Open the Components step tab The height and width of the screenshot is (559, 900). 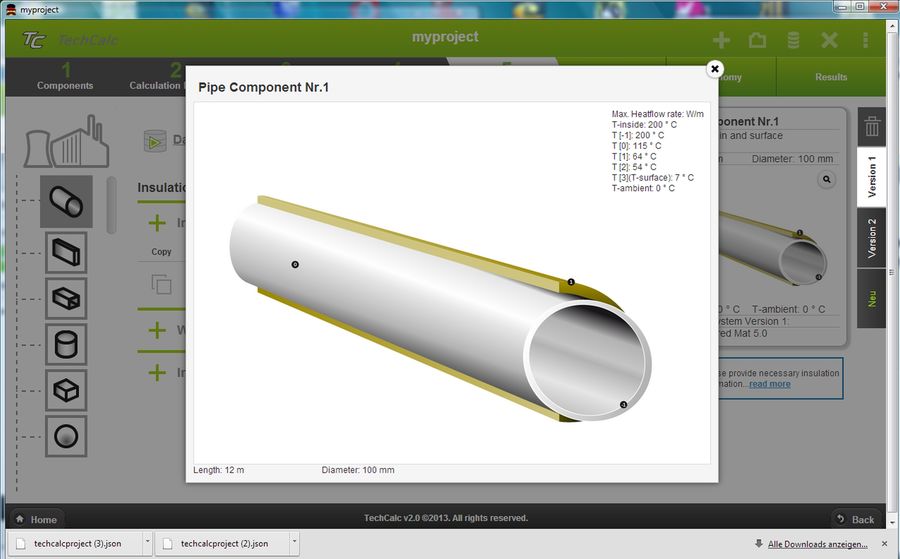(x=65, y=77)
